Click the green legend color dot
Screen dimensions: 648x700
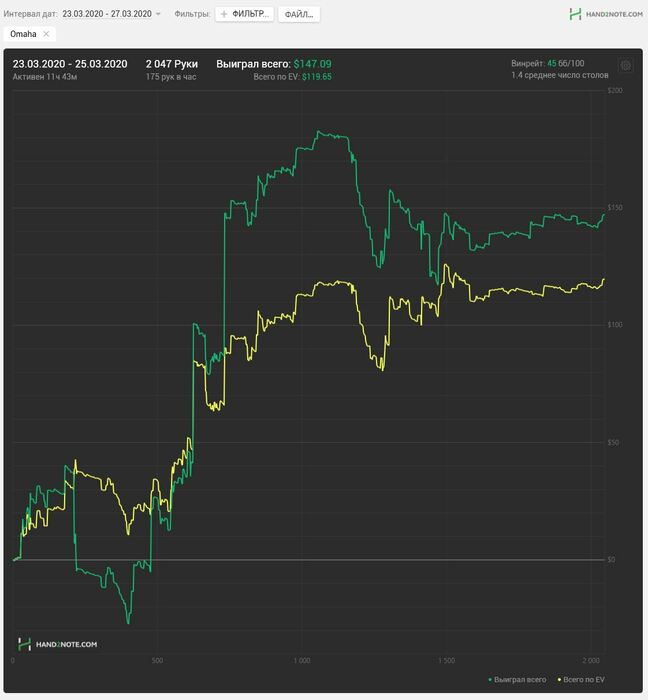pyautogui.click(x=490, y=680)
